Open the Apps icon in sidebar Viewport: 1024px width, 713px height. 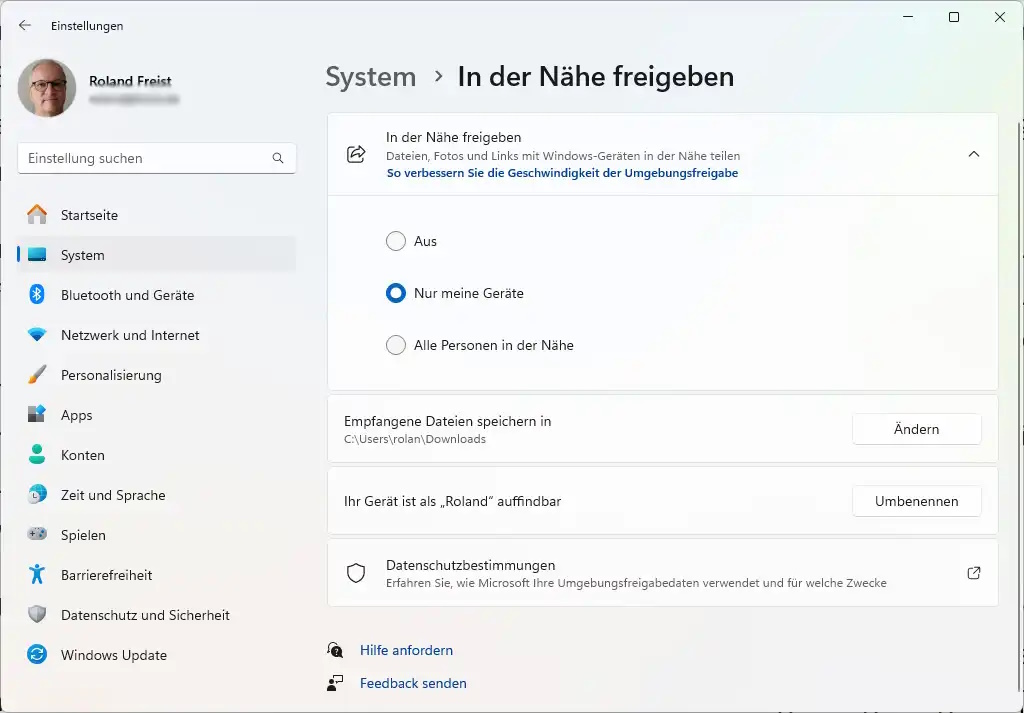[x=37, y=415]
